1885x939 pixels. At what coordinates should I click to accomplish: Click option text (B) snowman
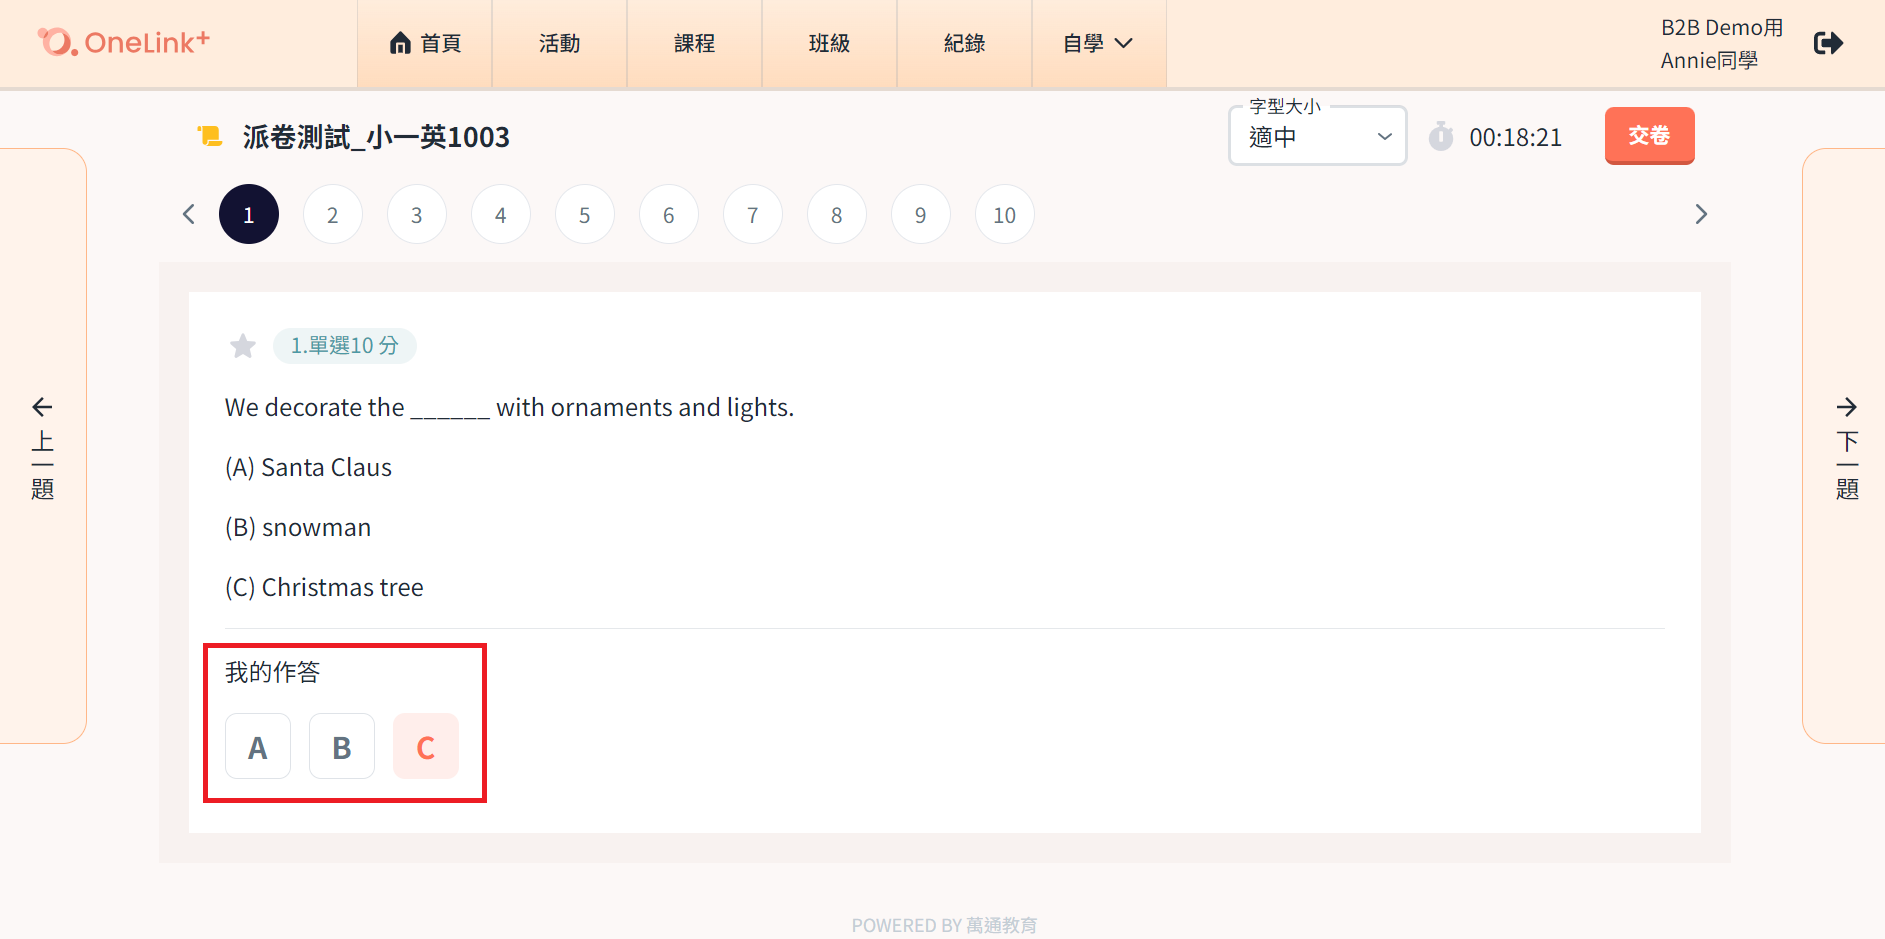298,527
